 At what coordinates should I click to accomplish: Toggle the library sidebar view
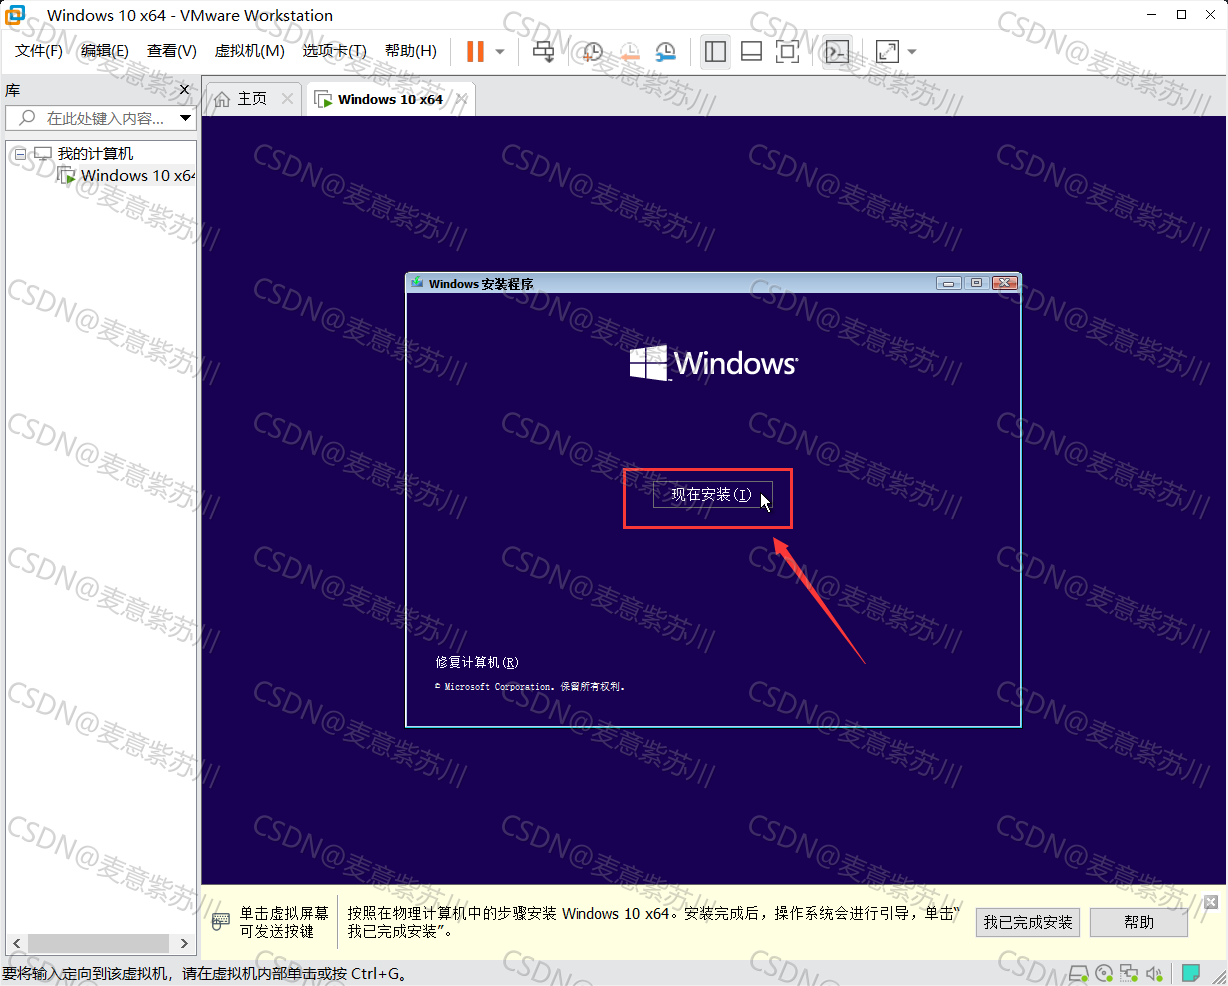click(715, 51)
